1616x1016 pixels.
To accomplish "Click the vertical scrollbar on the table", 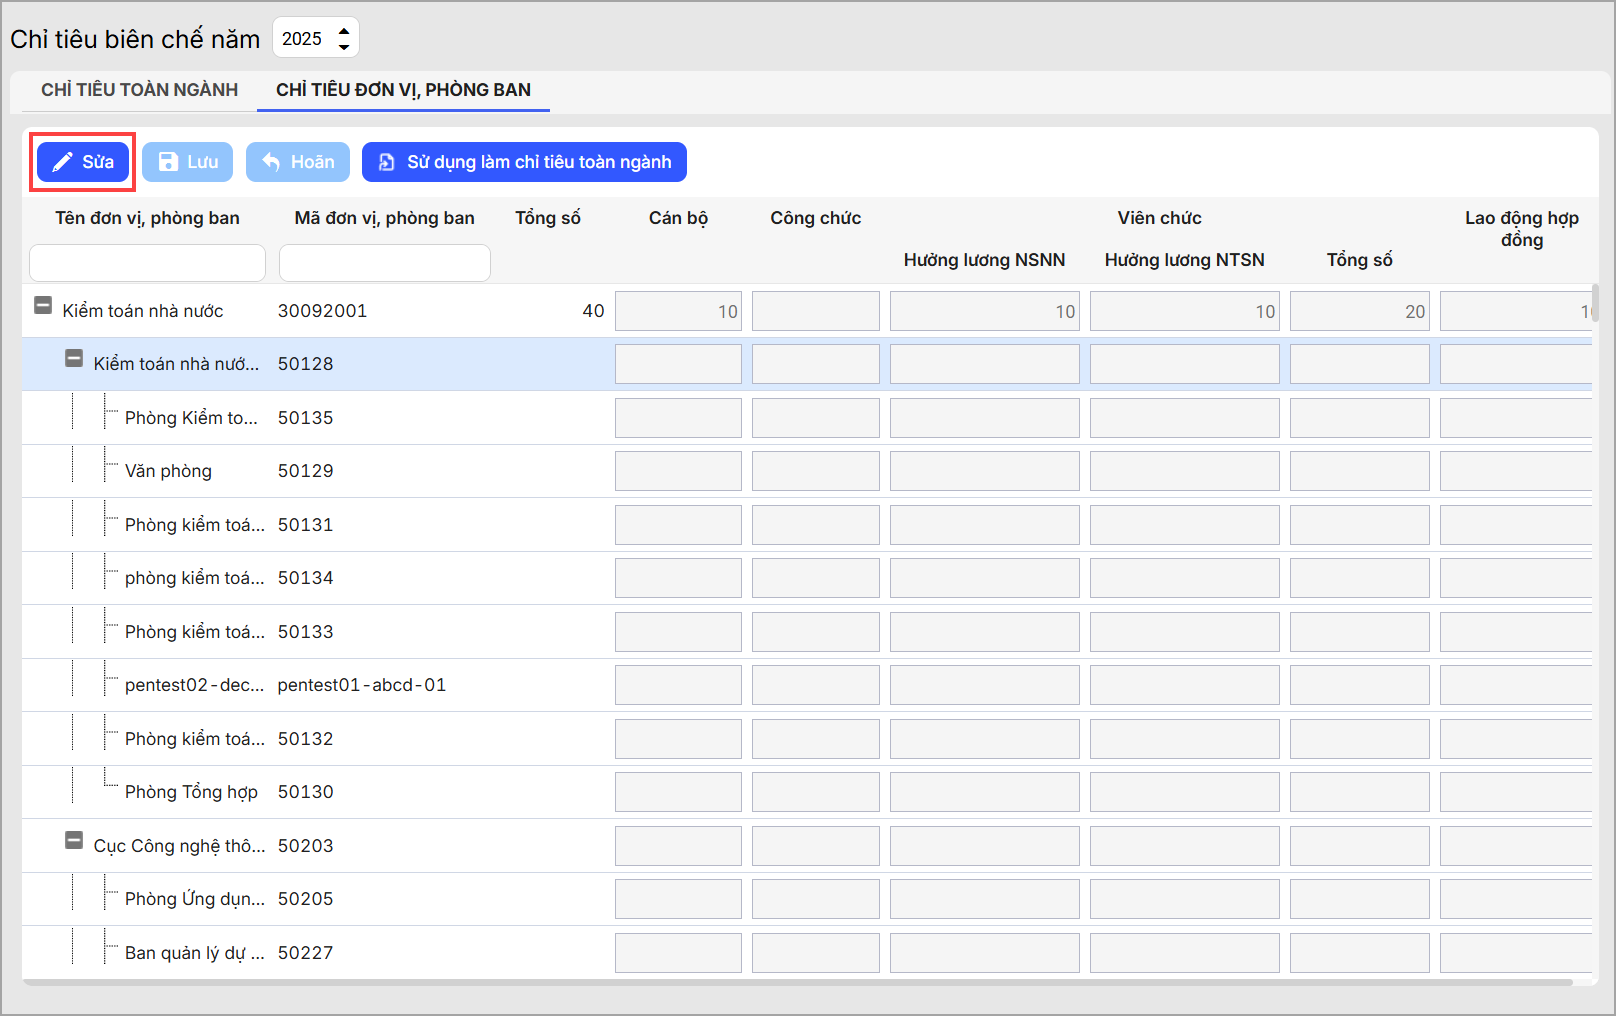I will pos(1595,304).
